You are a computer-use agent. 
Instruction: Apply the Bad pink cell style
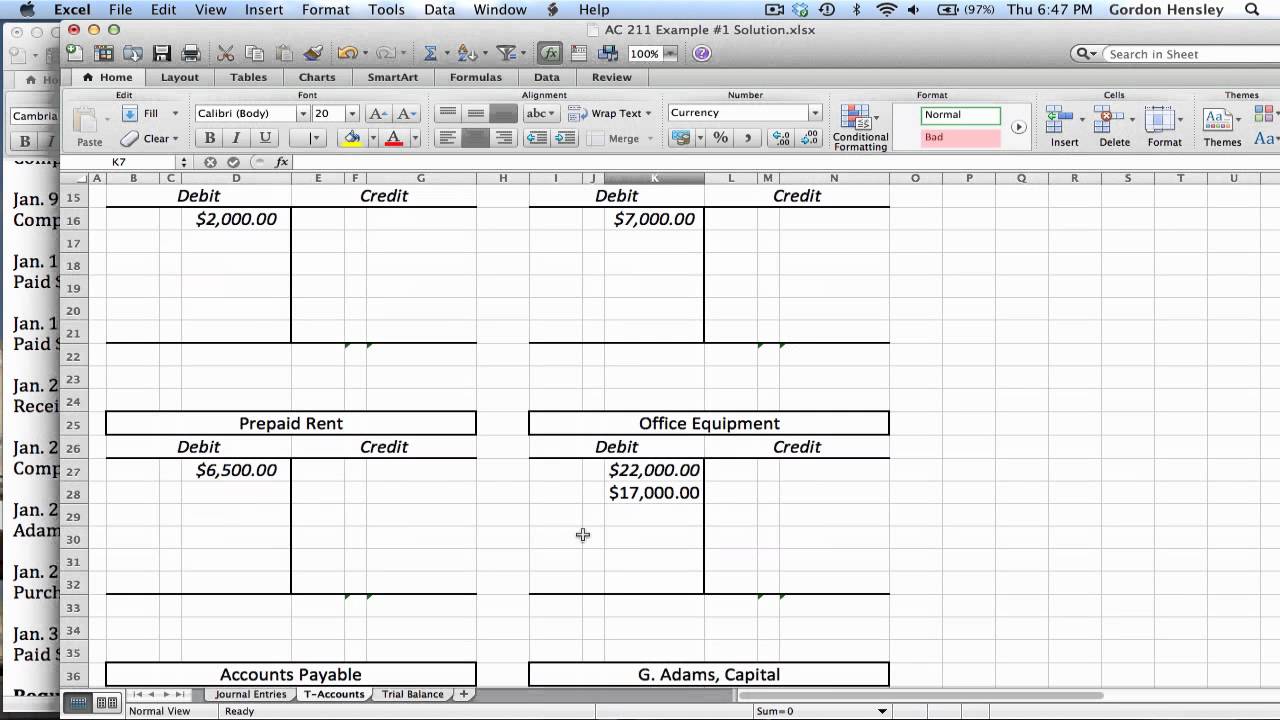click(x=961, y=138)
